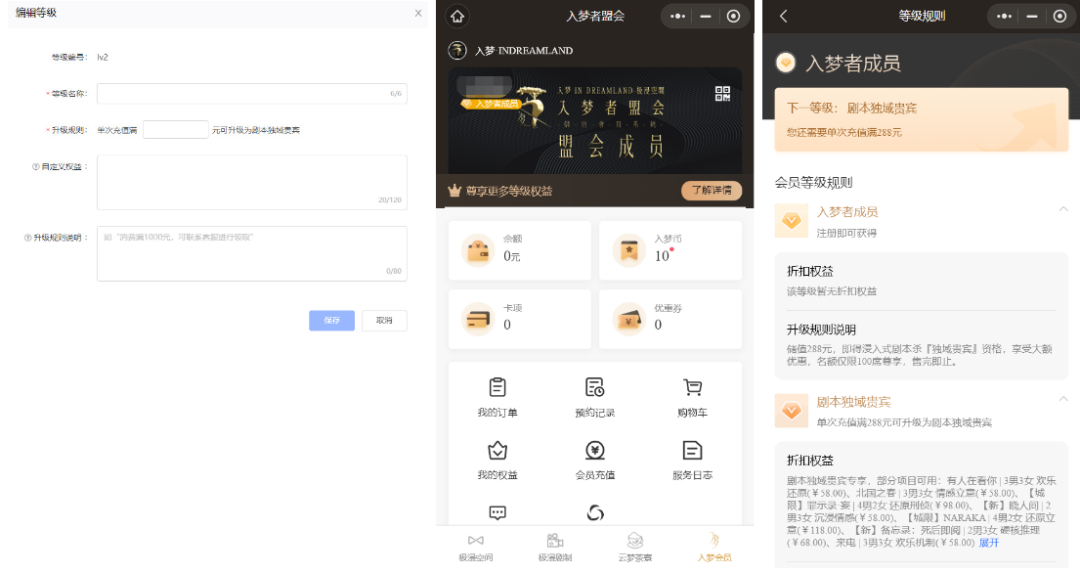1080x573 pixels.
Task: Click the 入梦币 value 10
Action: tap(662, 256)
